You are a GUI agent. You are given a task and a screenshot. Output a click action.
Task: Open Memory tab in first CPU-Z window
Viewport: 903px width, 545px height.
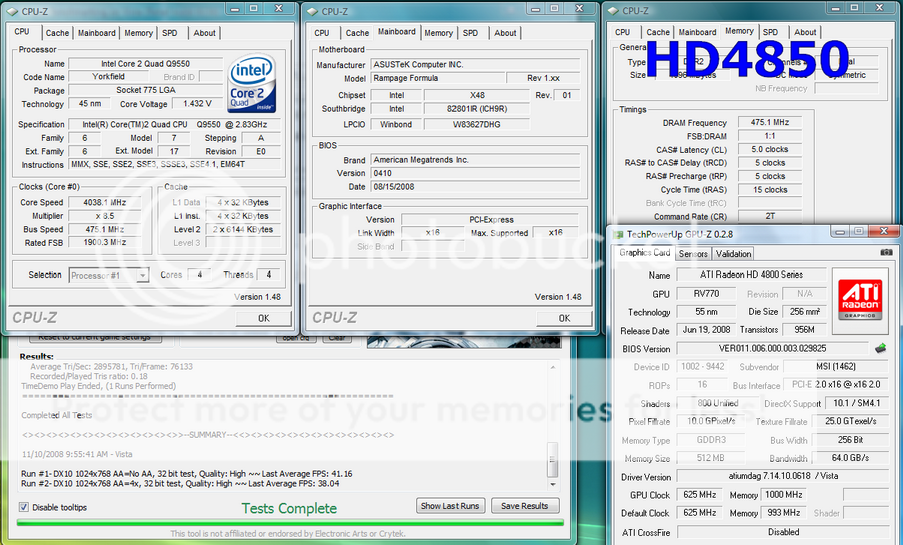pos(139,33)
